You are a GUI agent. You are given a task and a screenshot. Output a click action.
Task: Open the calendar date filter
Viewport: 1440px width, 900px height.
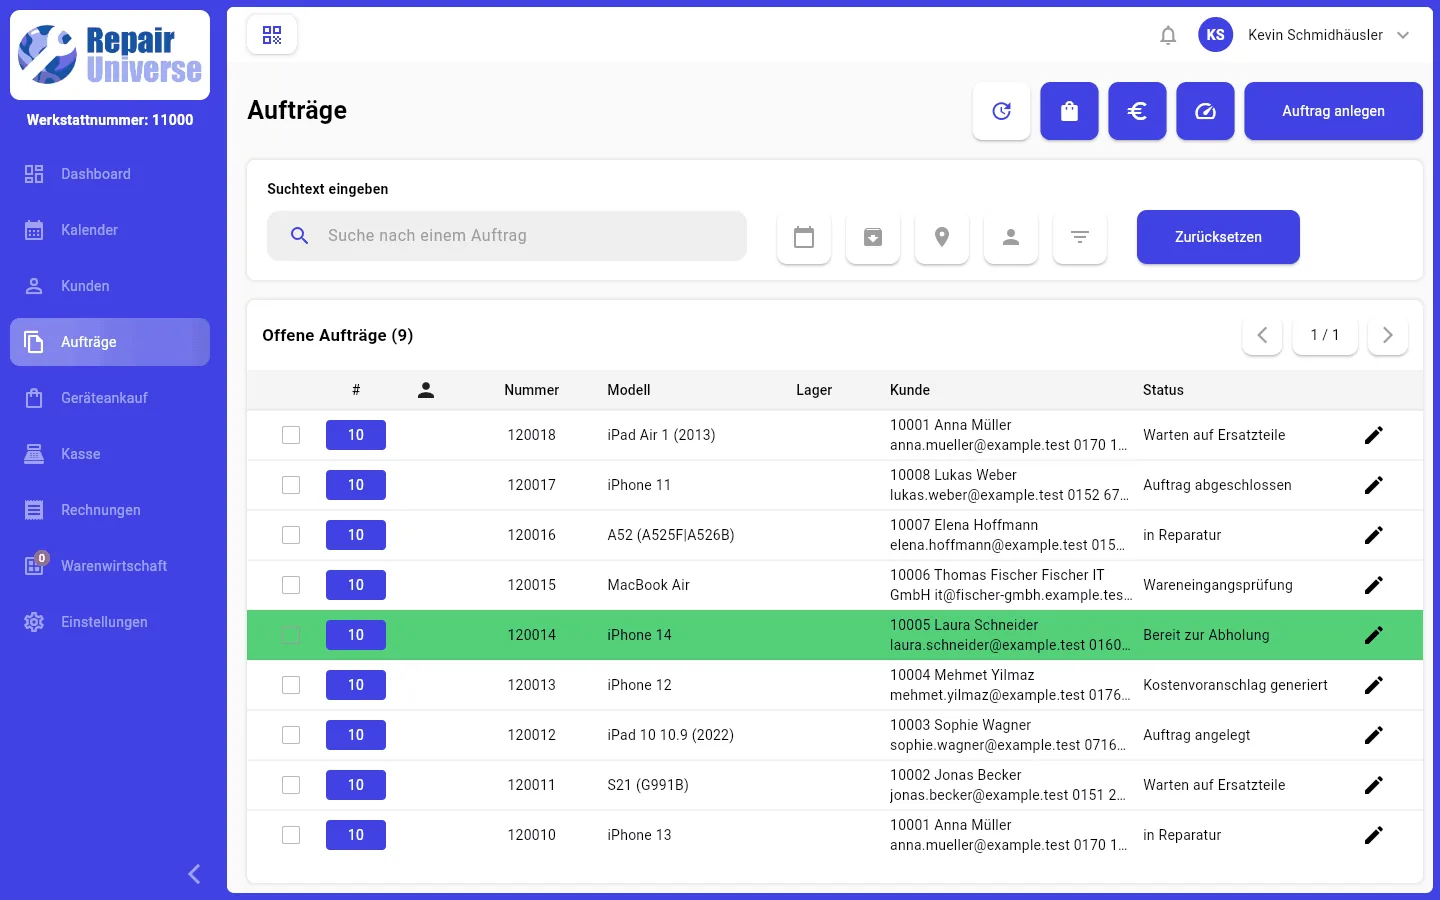[x=804, y=237]
